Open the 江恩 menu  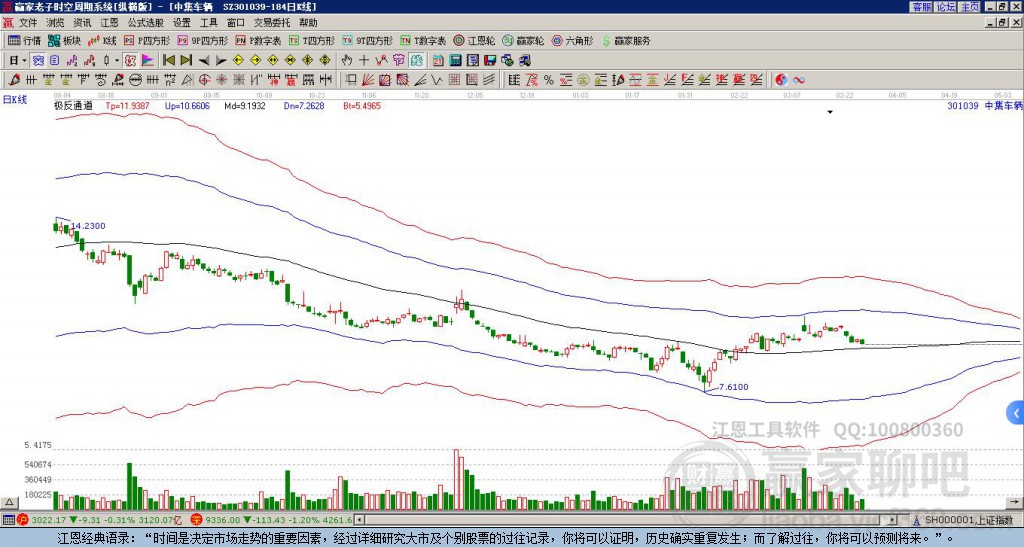(x=109, y=23)
